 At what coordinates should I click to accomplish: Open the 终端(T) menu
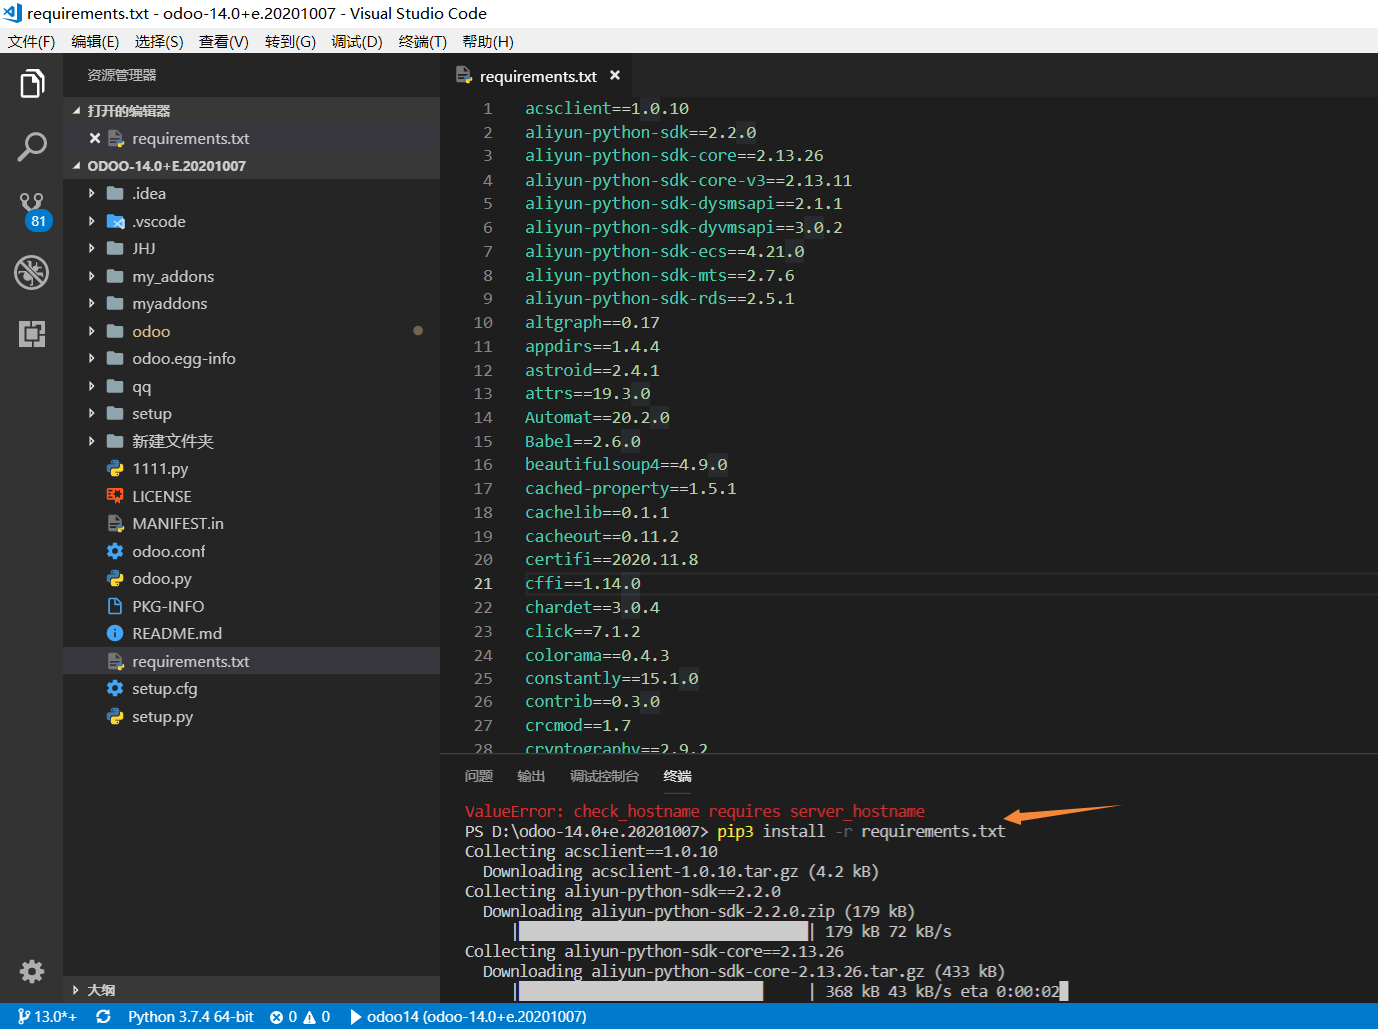tap(421, 41)
